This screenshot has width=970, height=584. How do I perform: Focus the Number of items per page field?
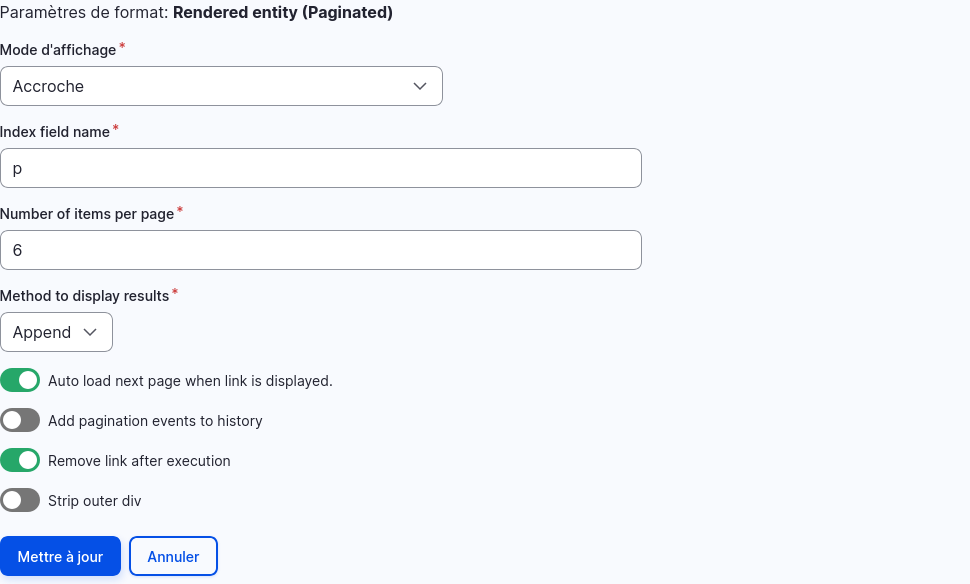[321, 250]
